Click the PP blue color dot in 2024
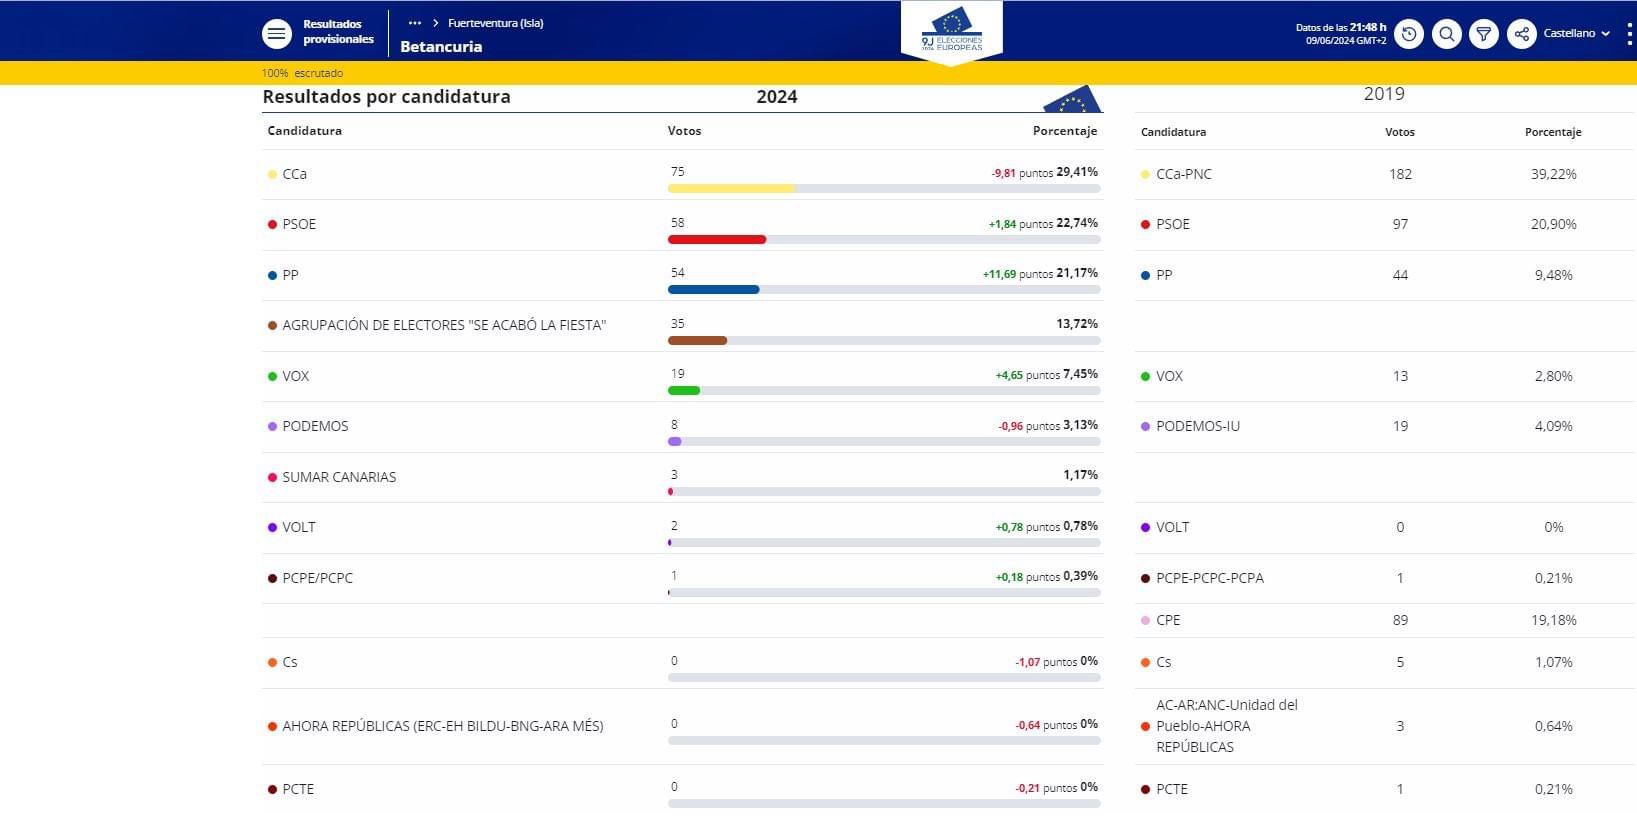 click(x=272, y=275)
